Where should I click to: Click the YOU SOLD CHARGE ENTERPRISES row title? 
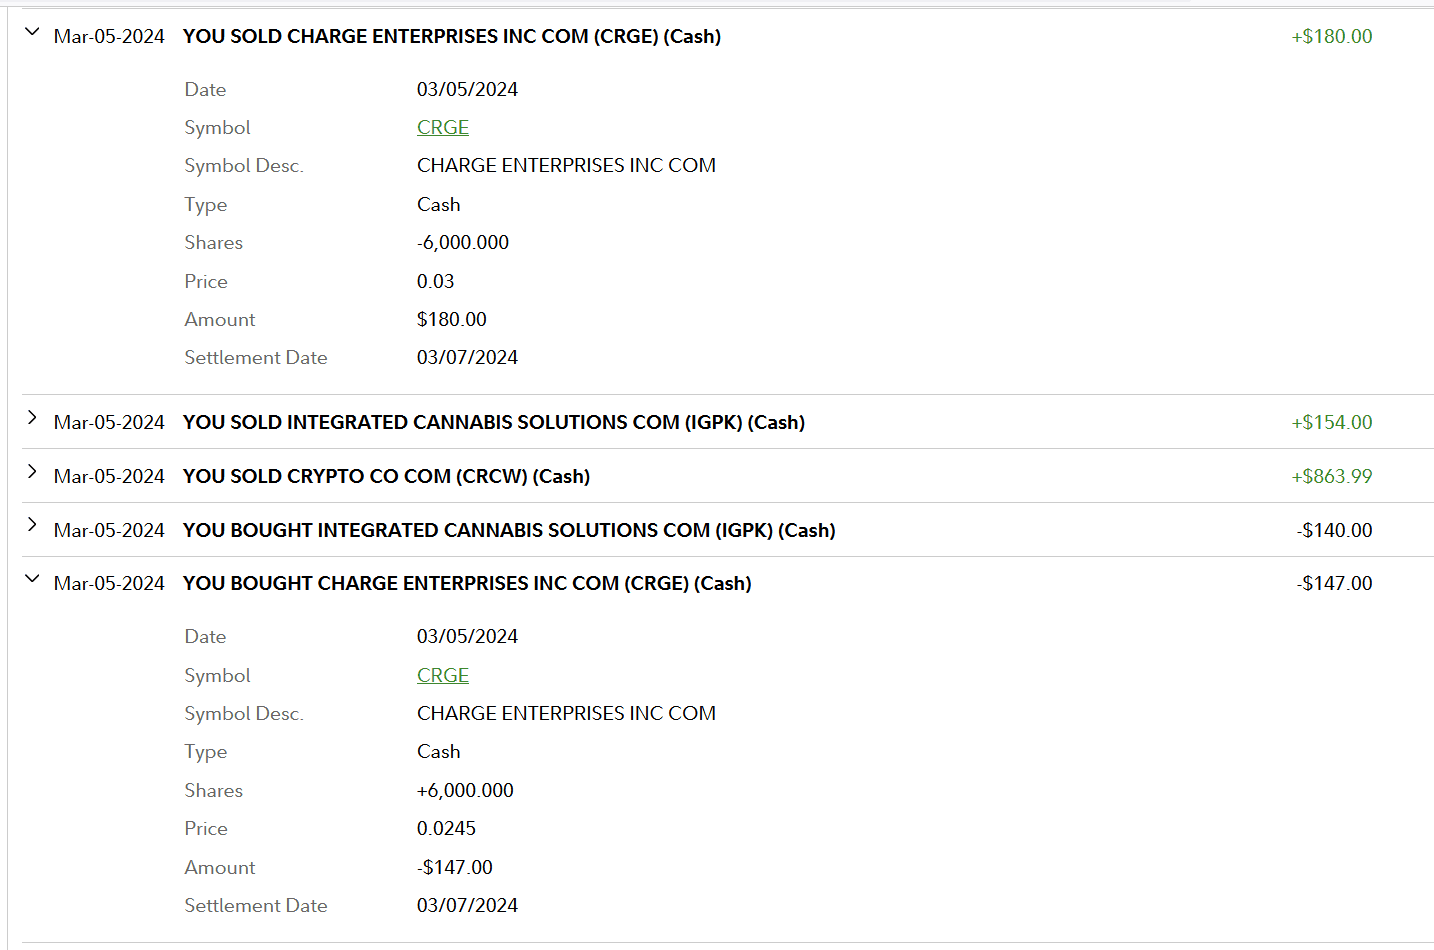[x=451, y=37]
